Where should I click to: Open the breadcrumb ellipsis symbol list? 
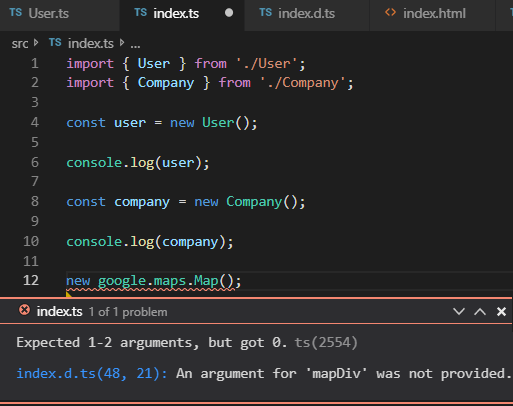click(135, 45)
